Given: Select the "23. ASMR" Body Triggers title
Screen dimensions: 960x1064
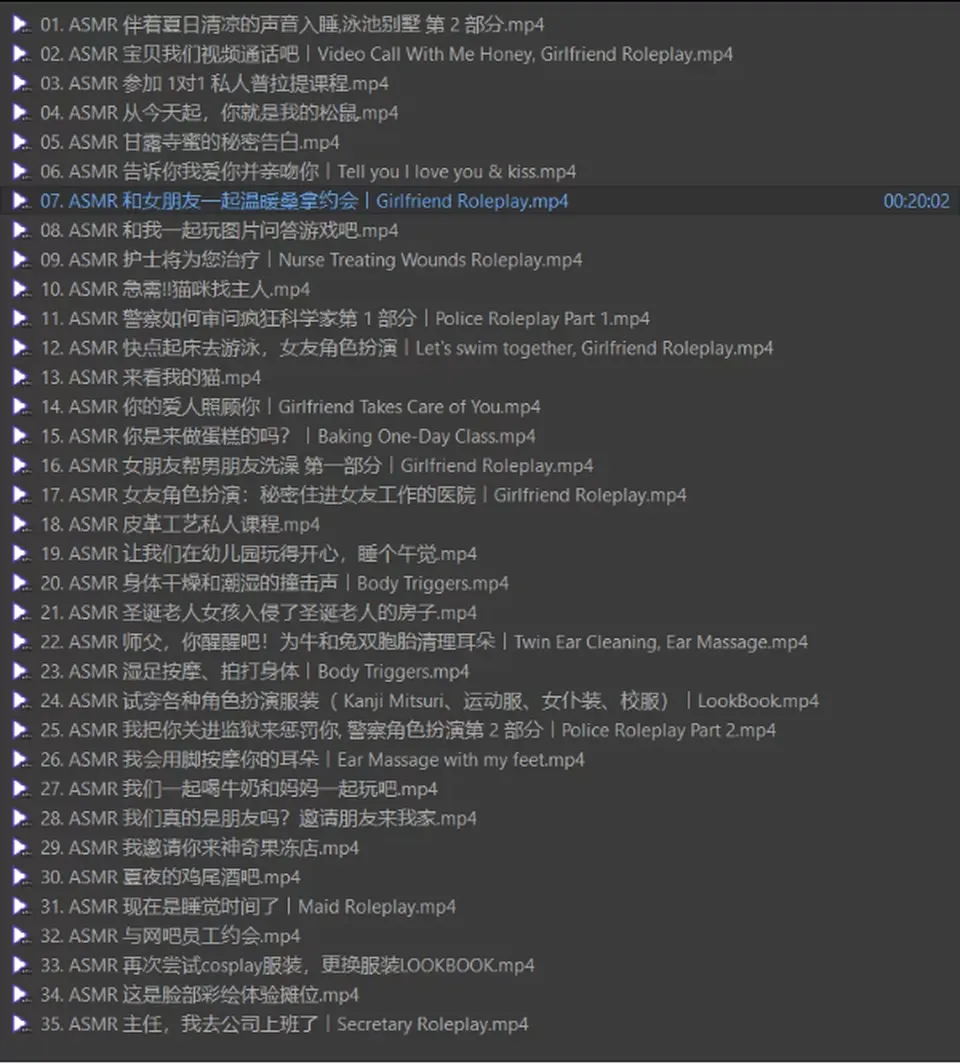Looking at the screenshot, I should click(254, 672).
